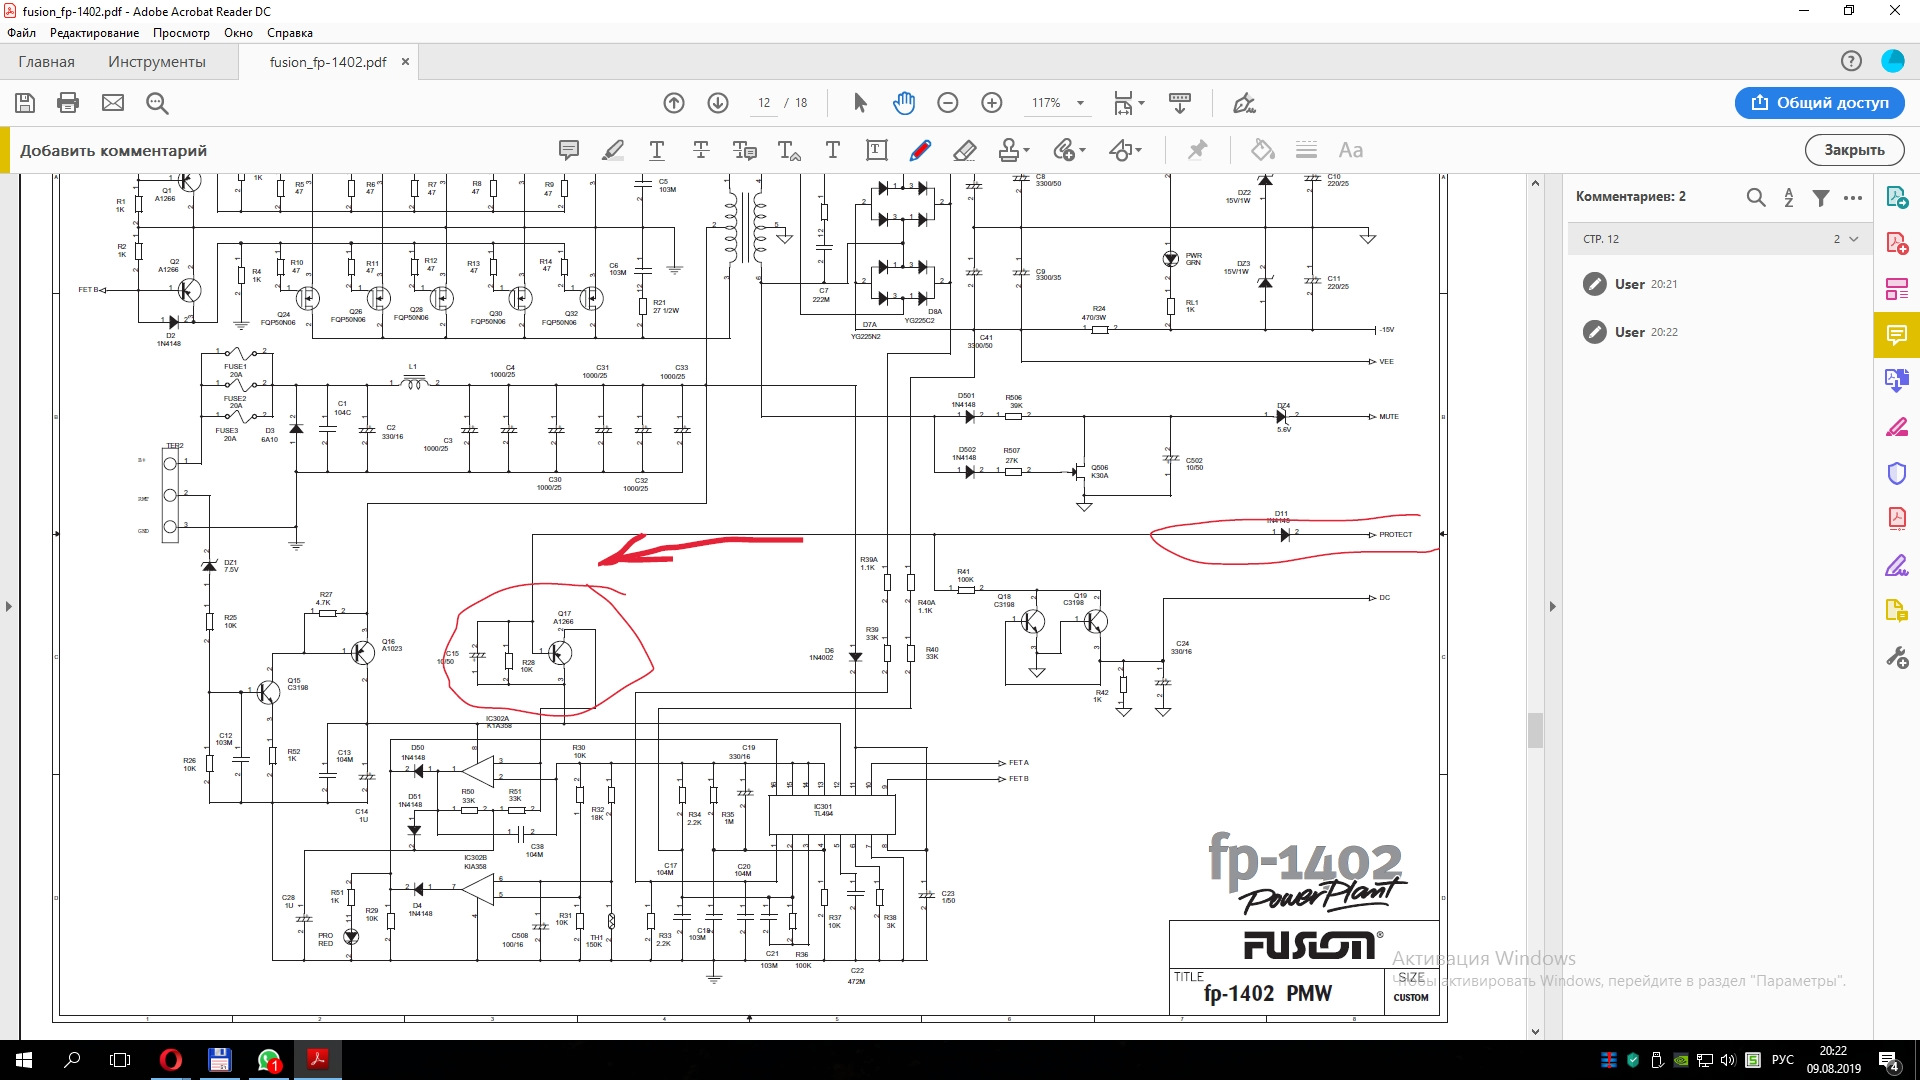
Task: Open the Редактирование menu
Action: pyautogui.click(x=95, y=33)
